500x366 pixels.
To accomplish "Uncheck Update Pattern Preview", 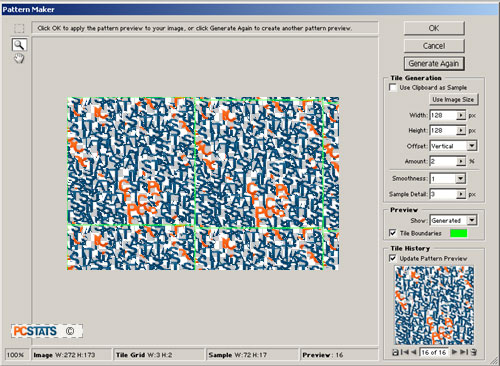I will pos(393,258).
